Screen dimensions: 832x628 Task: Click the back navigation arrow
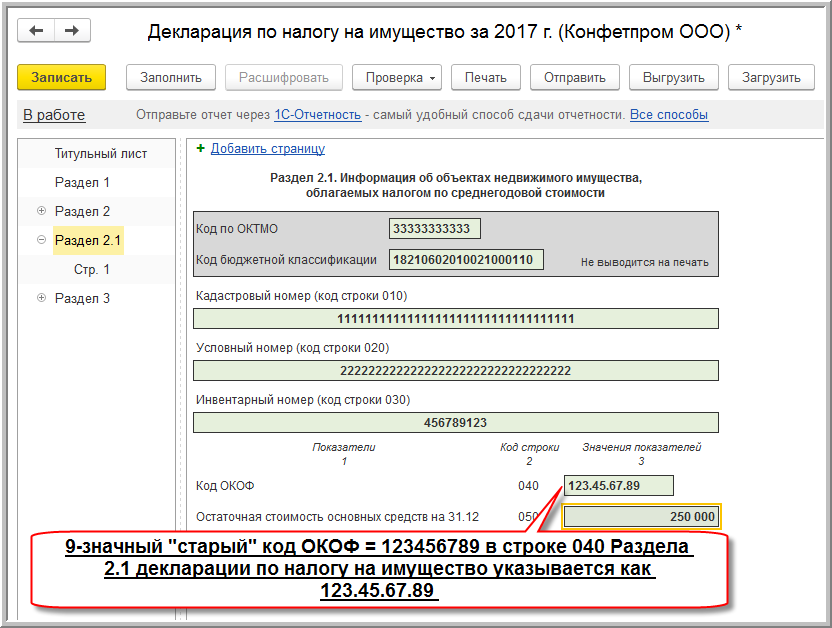click(37, 31)
